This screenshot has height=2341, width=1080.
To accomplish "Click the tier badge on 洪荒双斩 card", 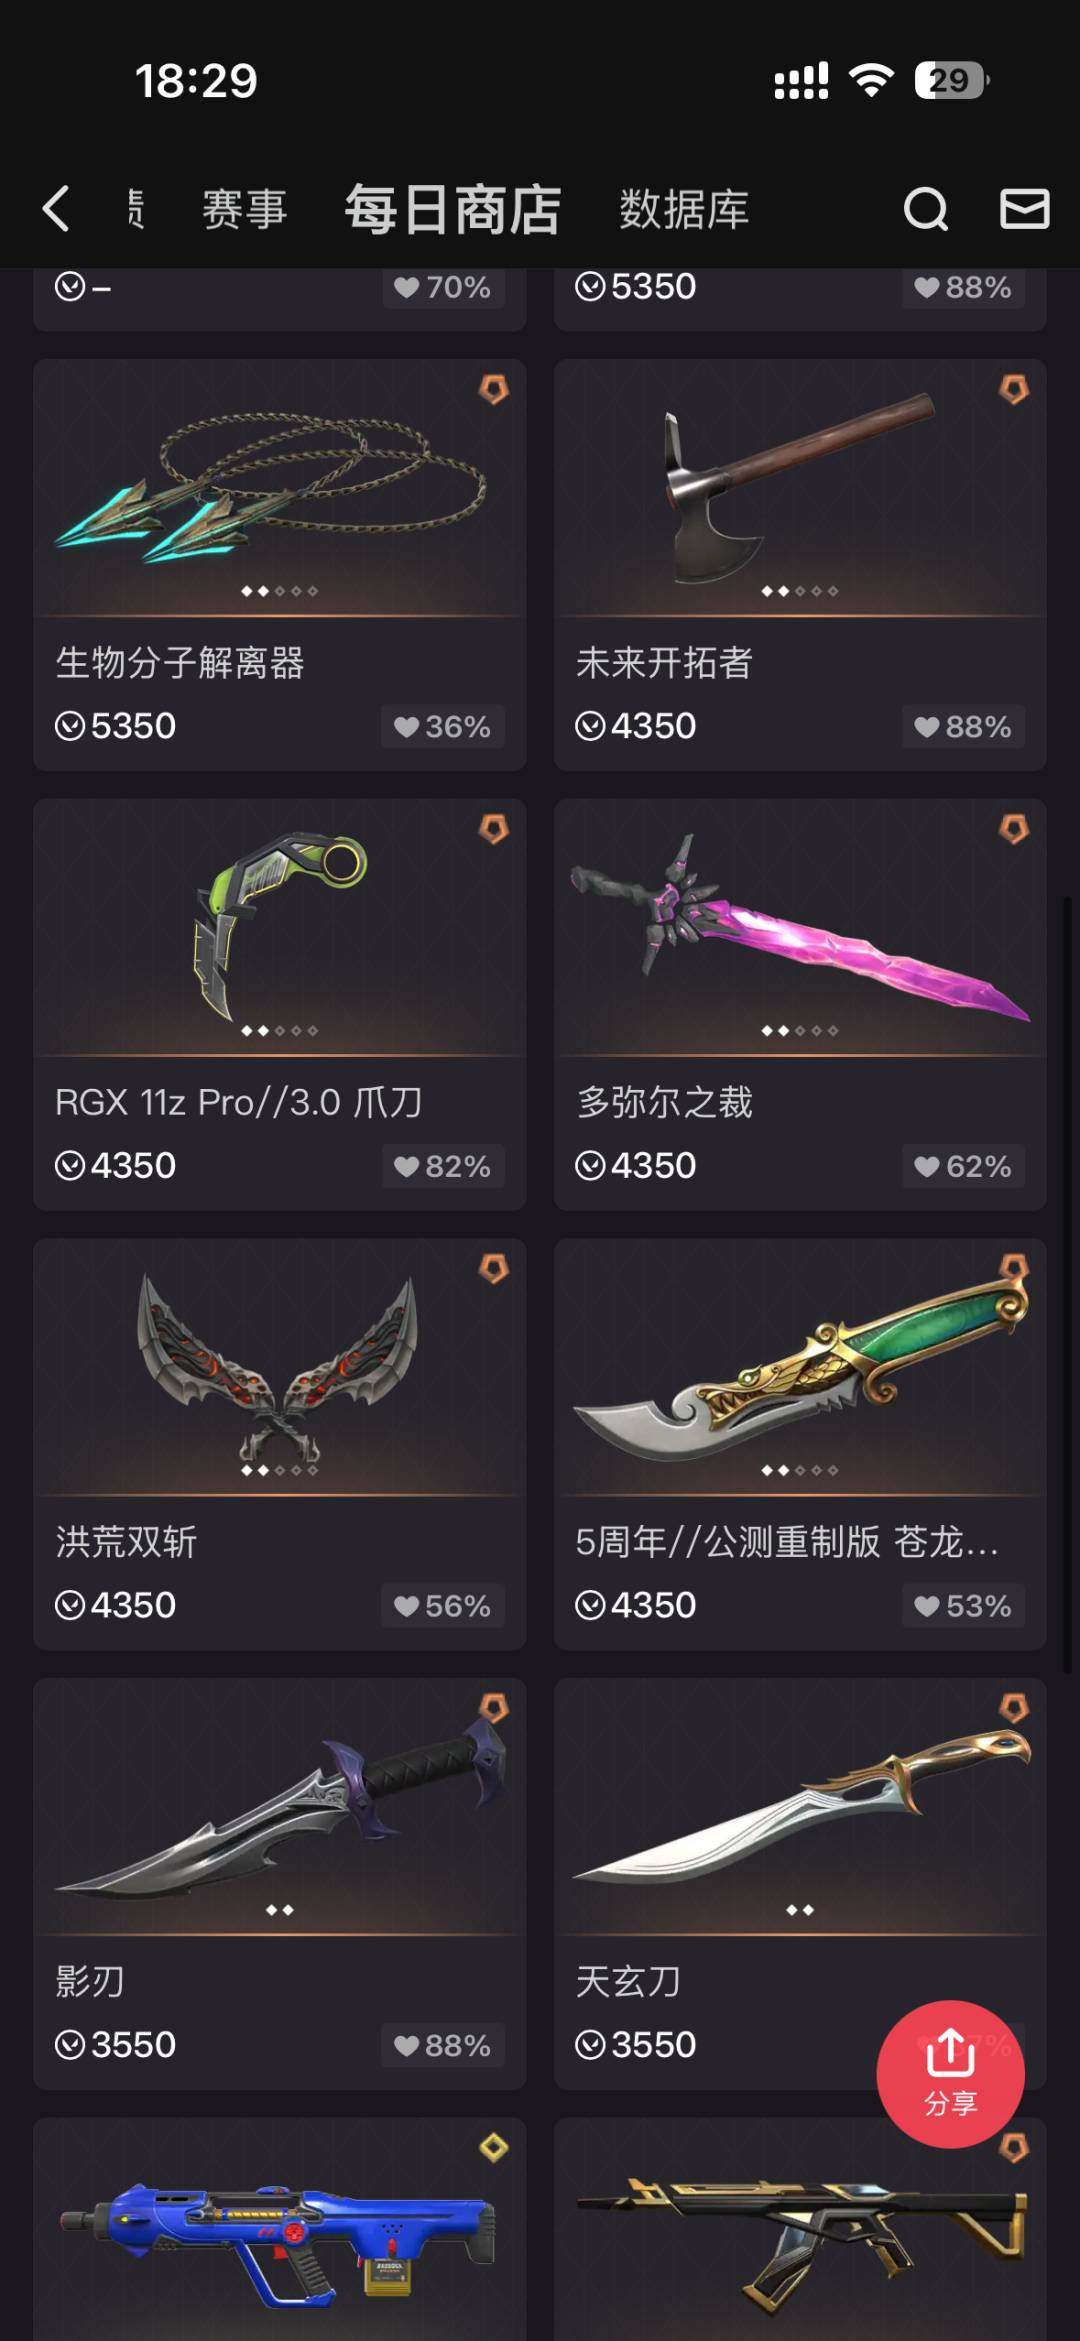I will [493, 1269].
